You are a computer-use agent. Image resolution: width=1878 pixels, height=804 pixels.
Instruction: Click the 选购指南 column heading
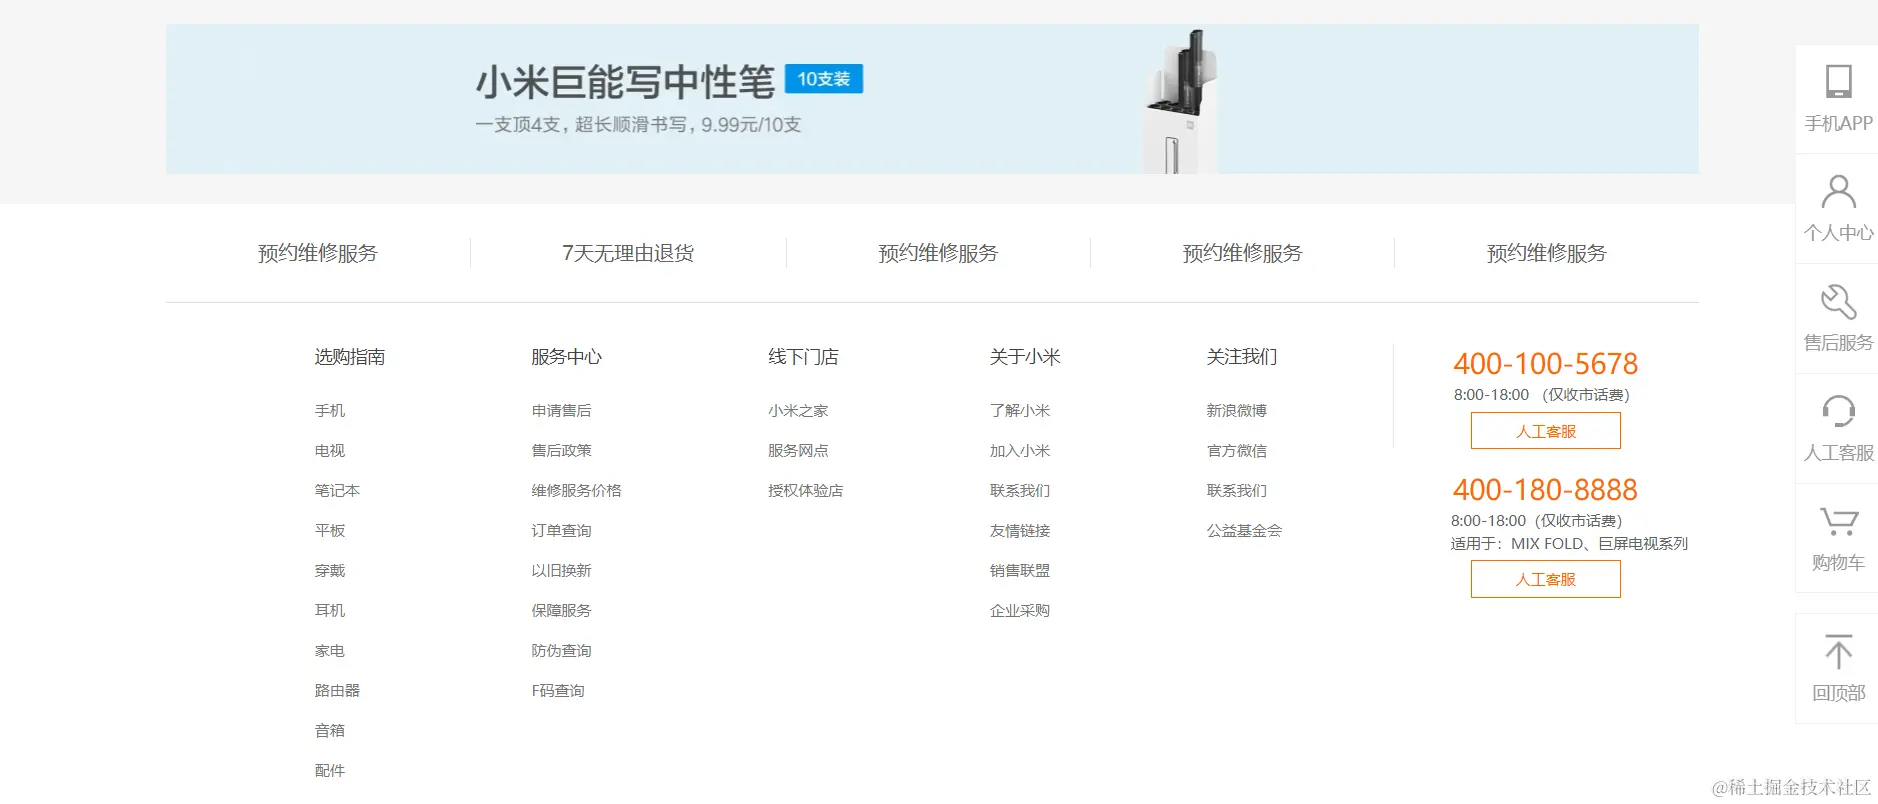(350, 357)
